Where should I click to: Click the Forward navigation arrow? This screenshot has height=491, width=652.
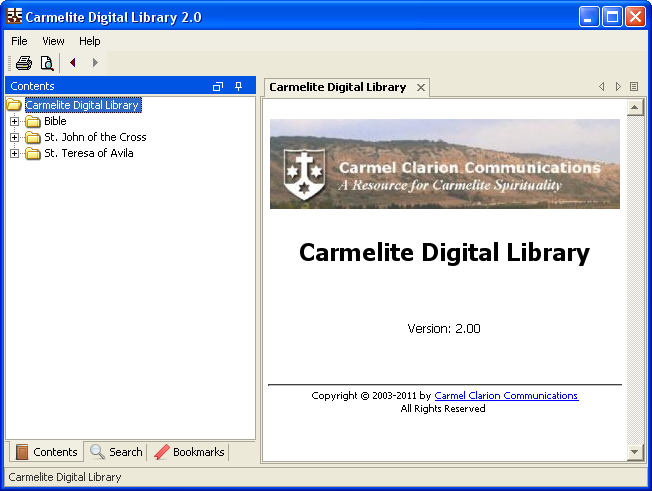[x=95, y=63]
